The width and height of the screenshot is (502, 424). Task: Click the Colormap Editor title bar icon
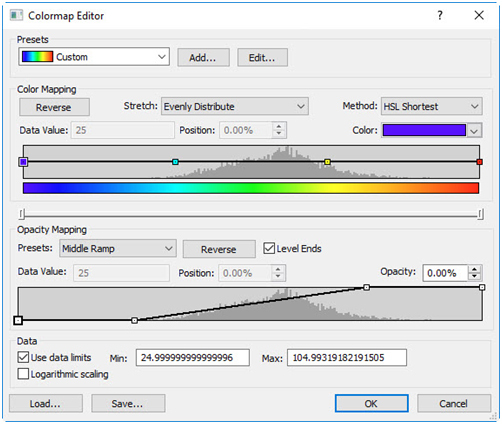(16, 15)
